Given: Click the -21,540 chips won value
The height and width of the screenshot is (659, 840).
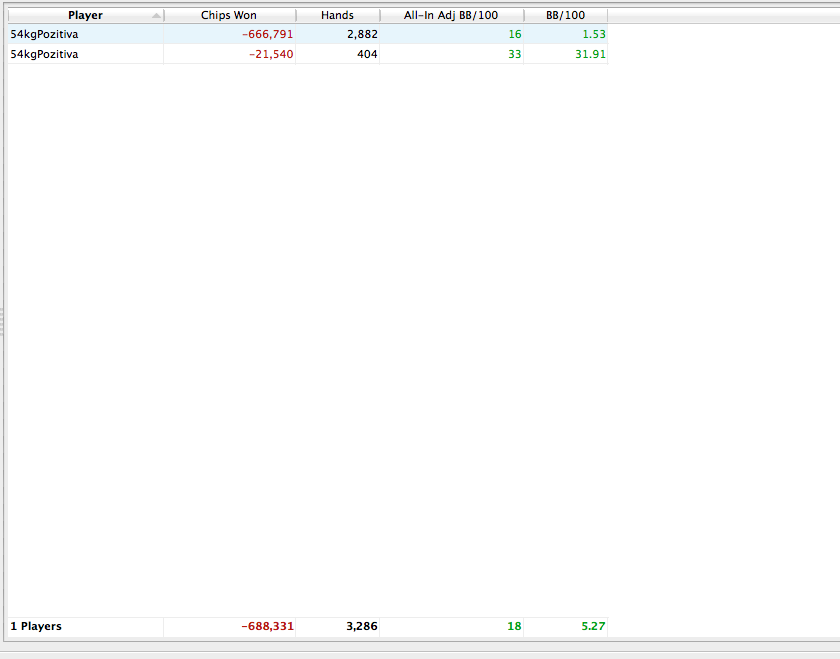Looking at the screenshot, I should (x=271, y=54).
